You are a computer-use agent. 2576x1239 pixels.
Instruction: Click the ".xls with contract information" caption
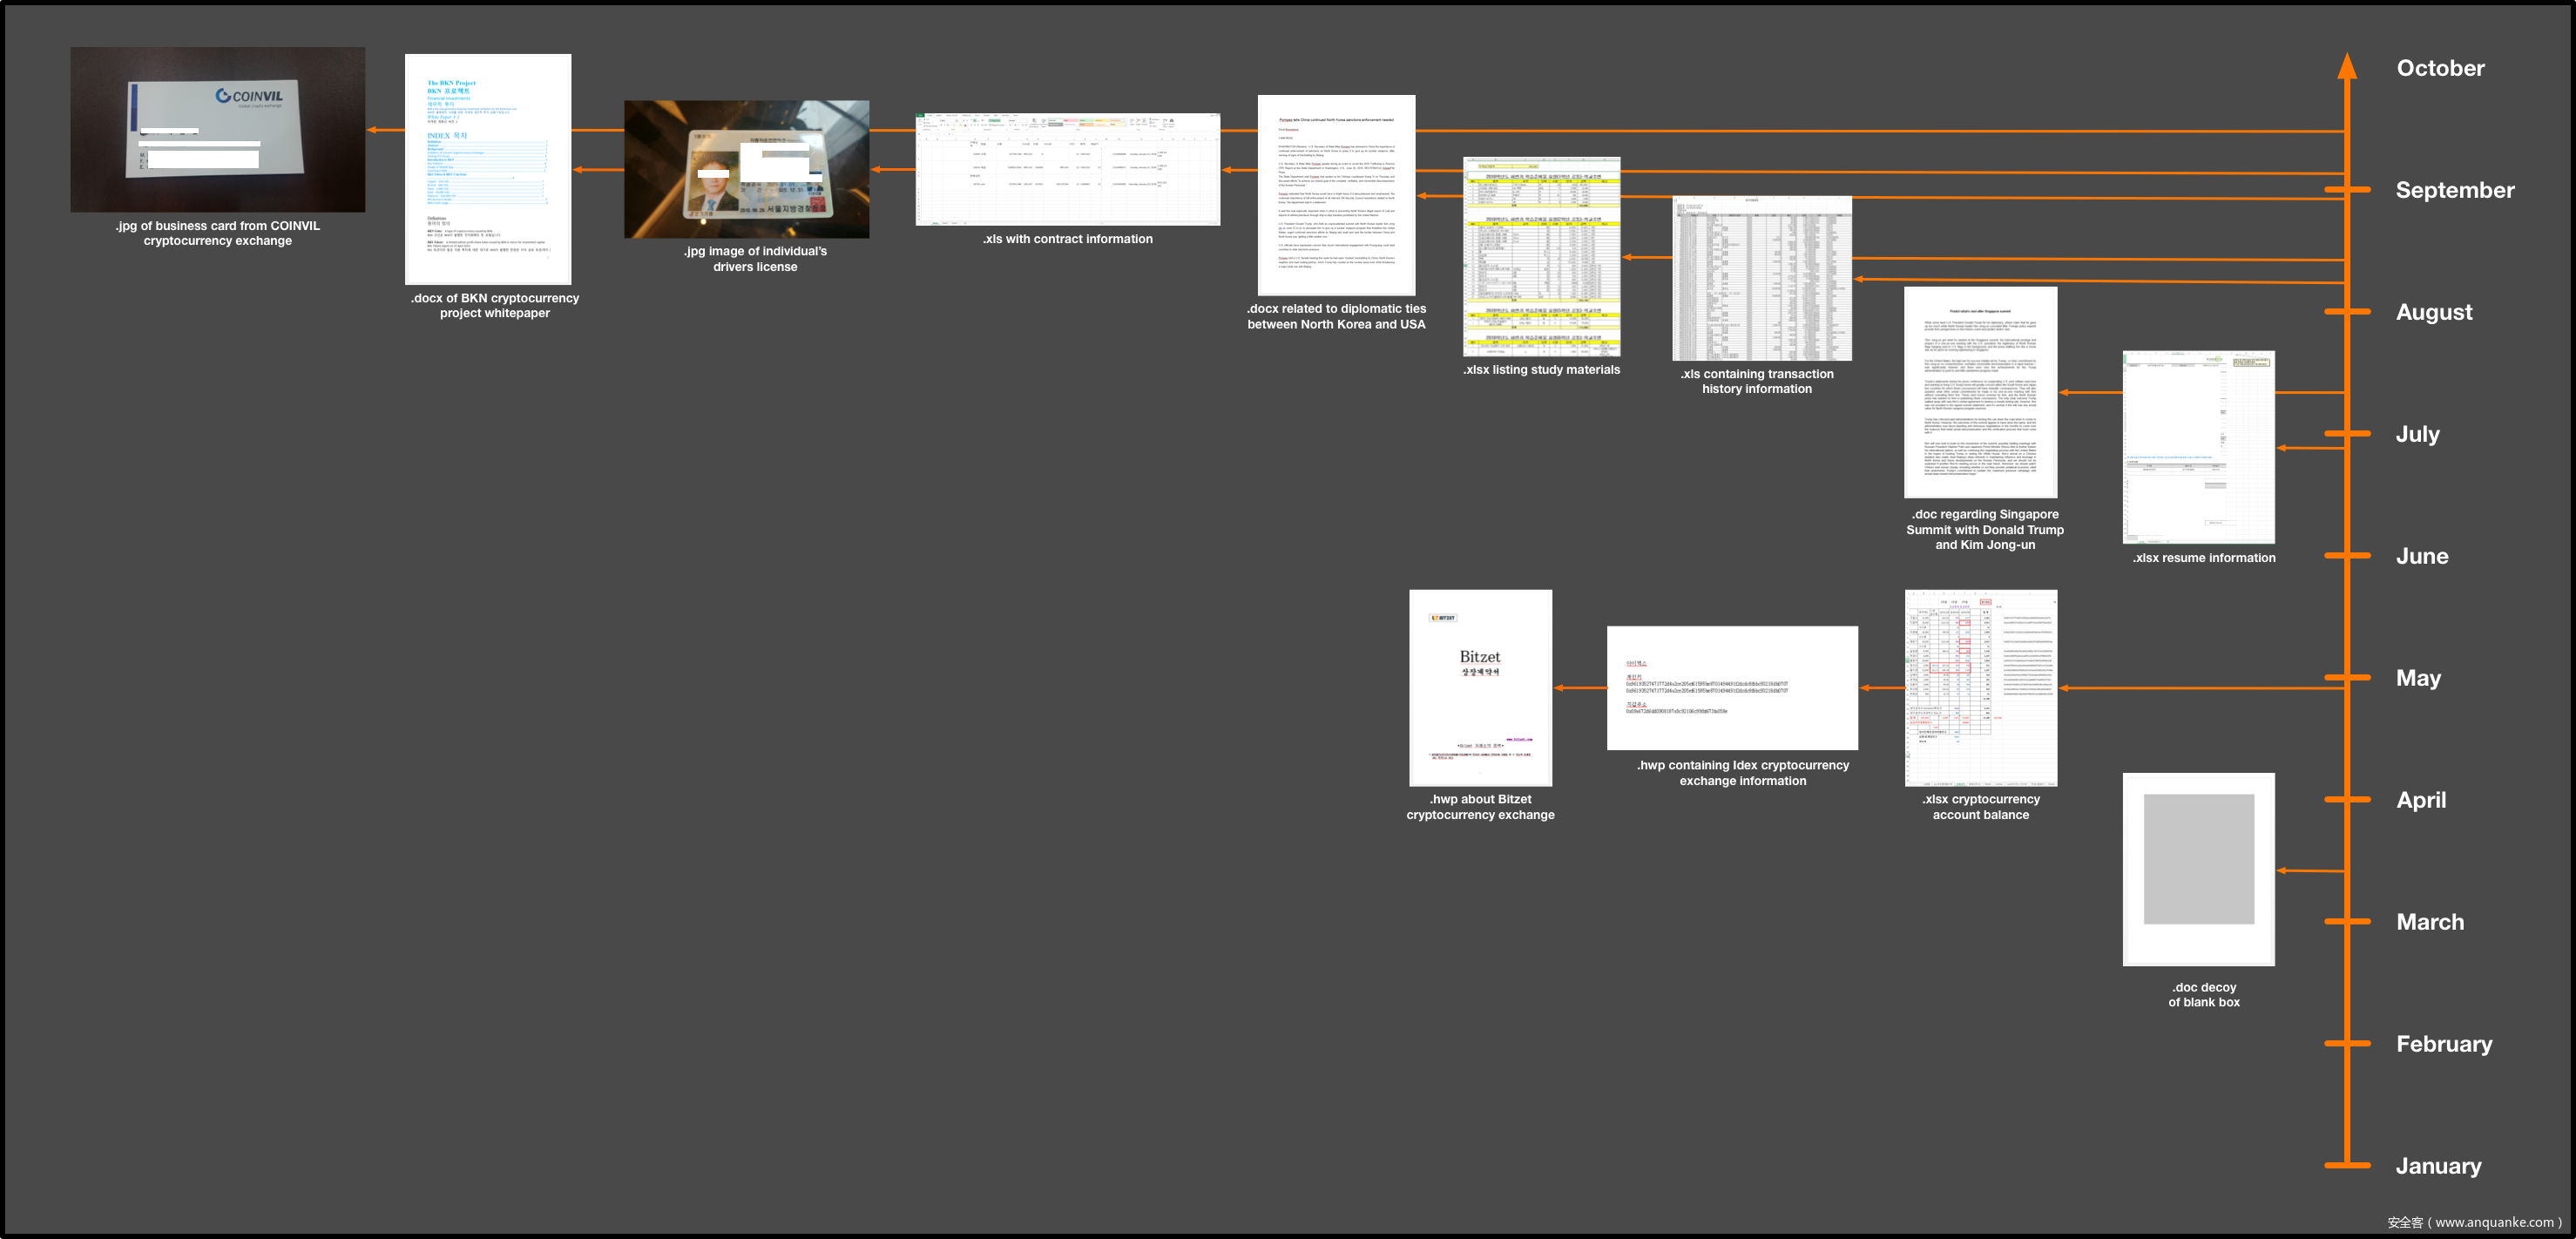1067,239
